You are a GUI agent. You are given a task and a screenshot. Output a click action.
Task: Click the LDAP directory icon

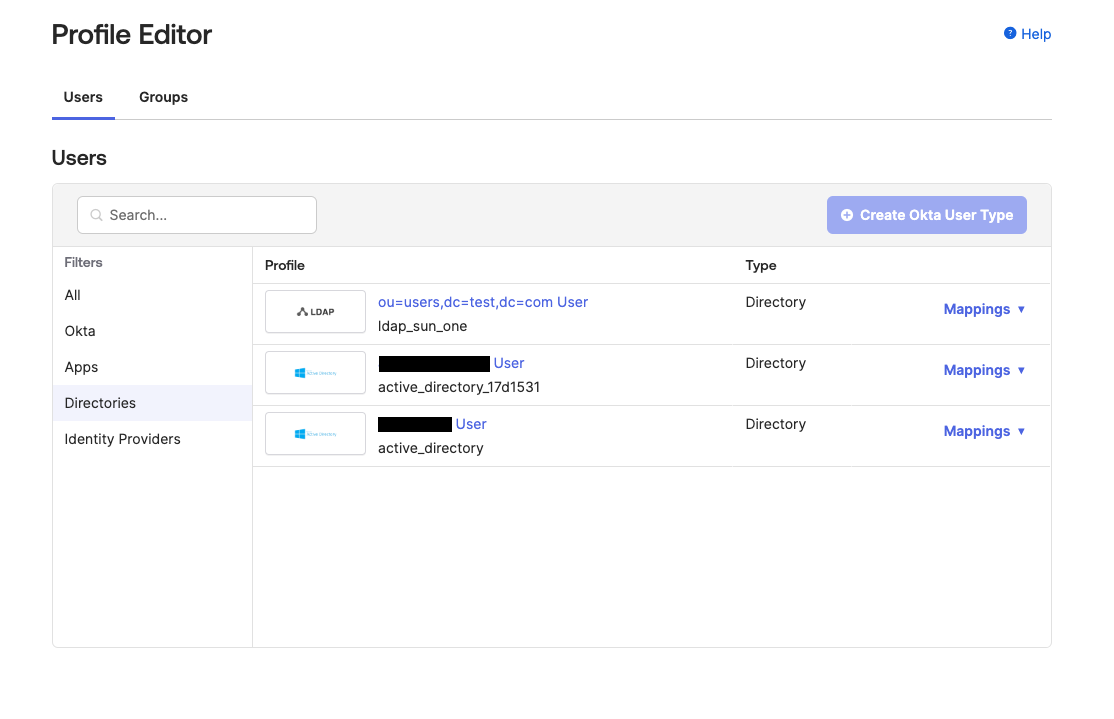[315, 311]
